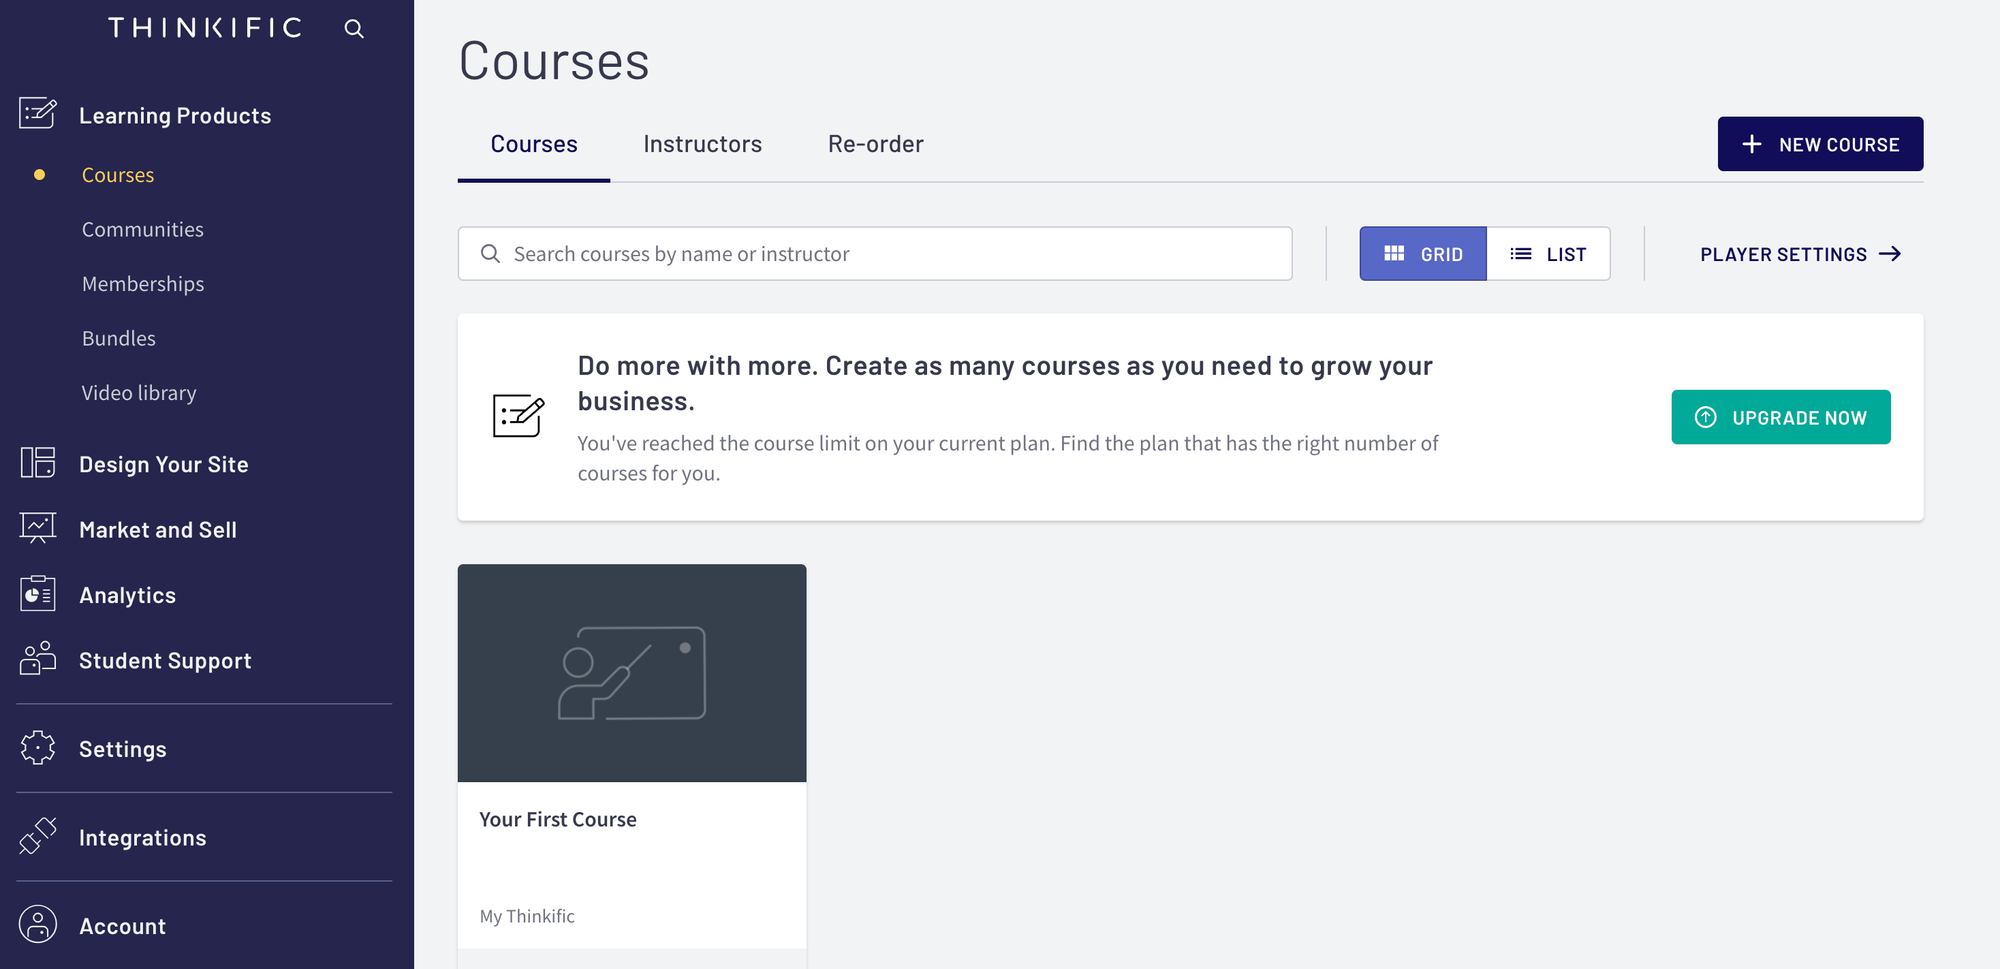Open the Re-order tab
The height and width of the screenshot is (969, 2000).
coord(875,143)
